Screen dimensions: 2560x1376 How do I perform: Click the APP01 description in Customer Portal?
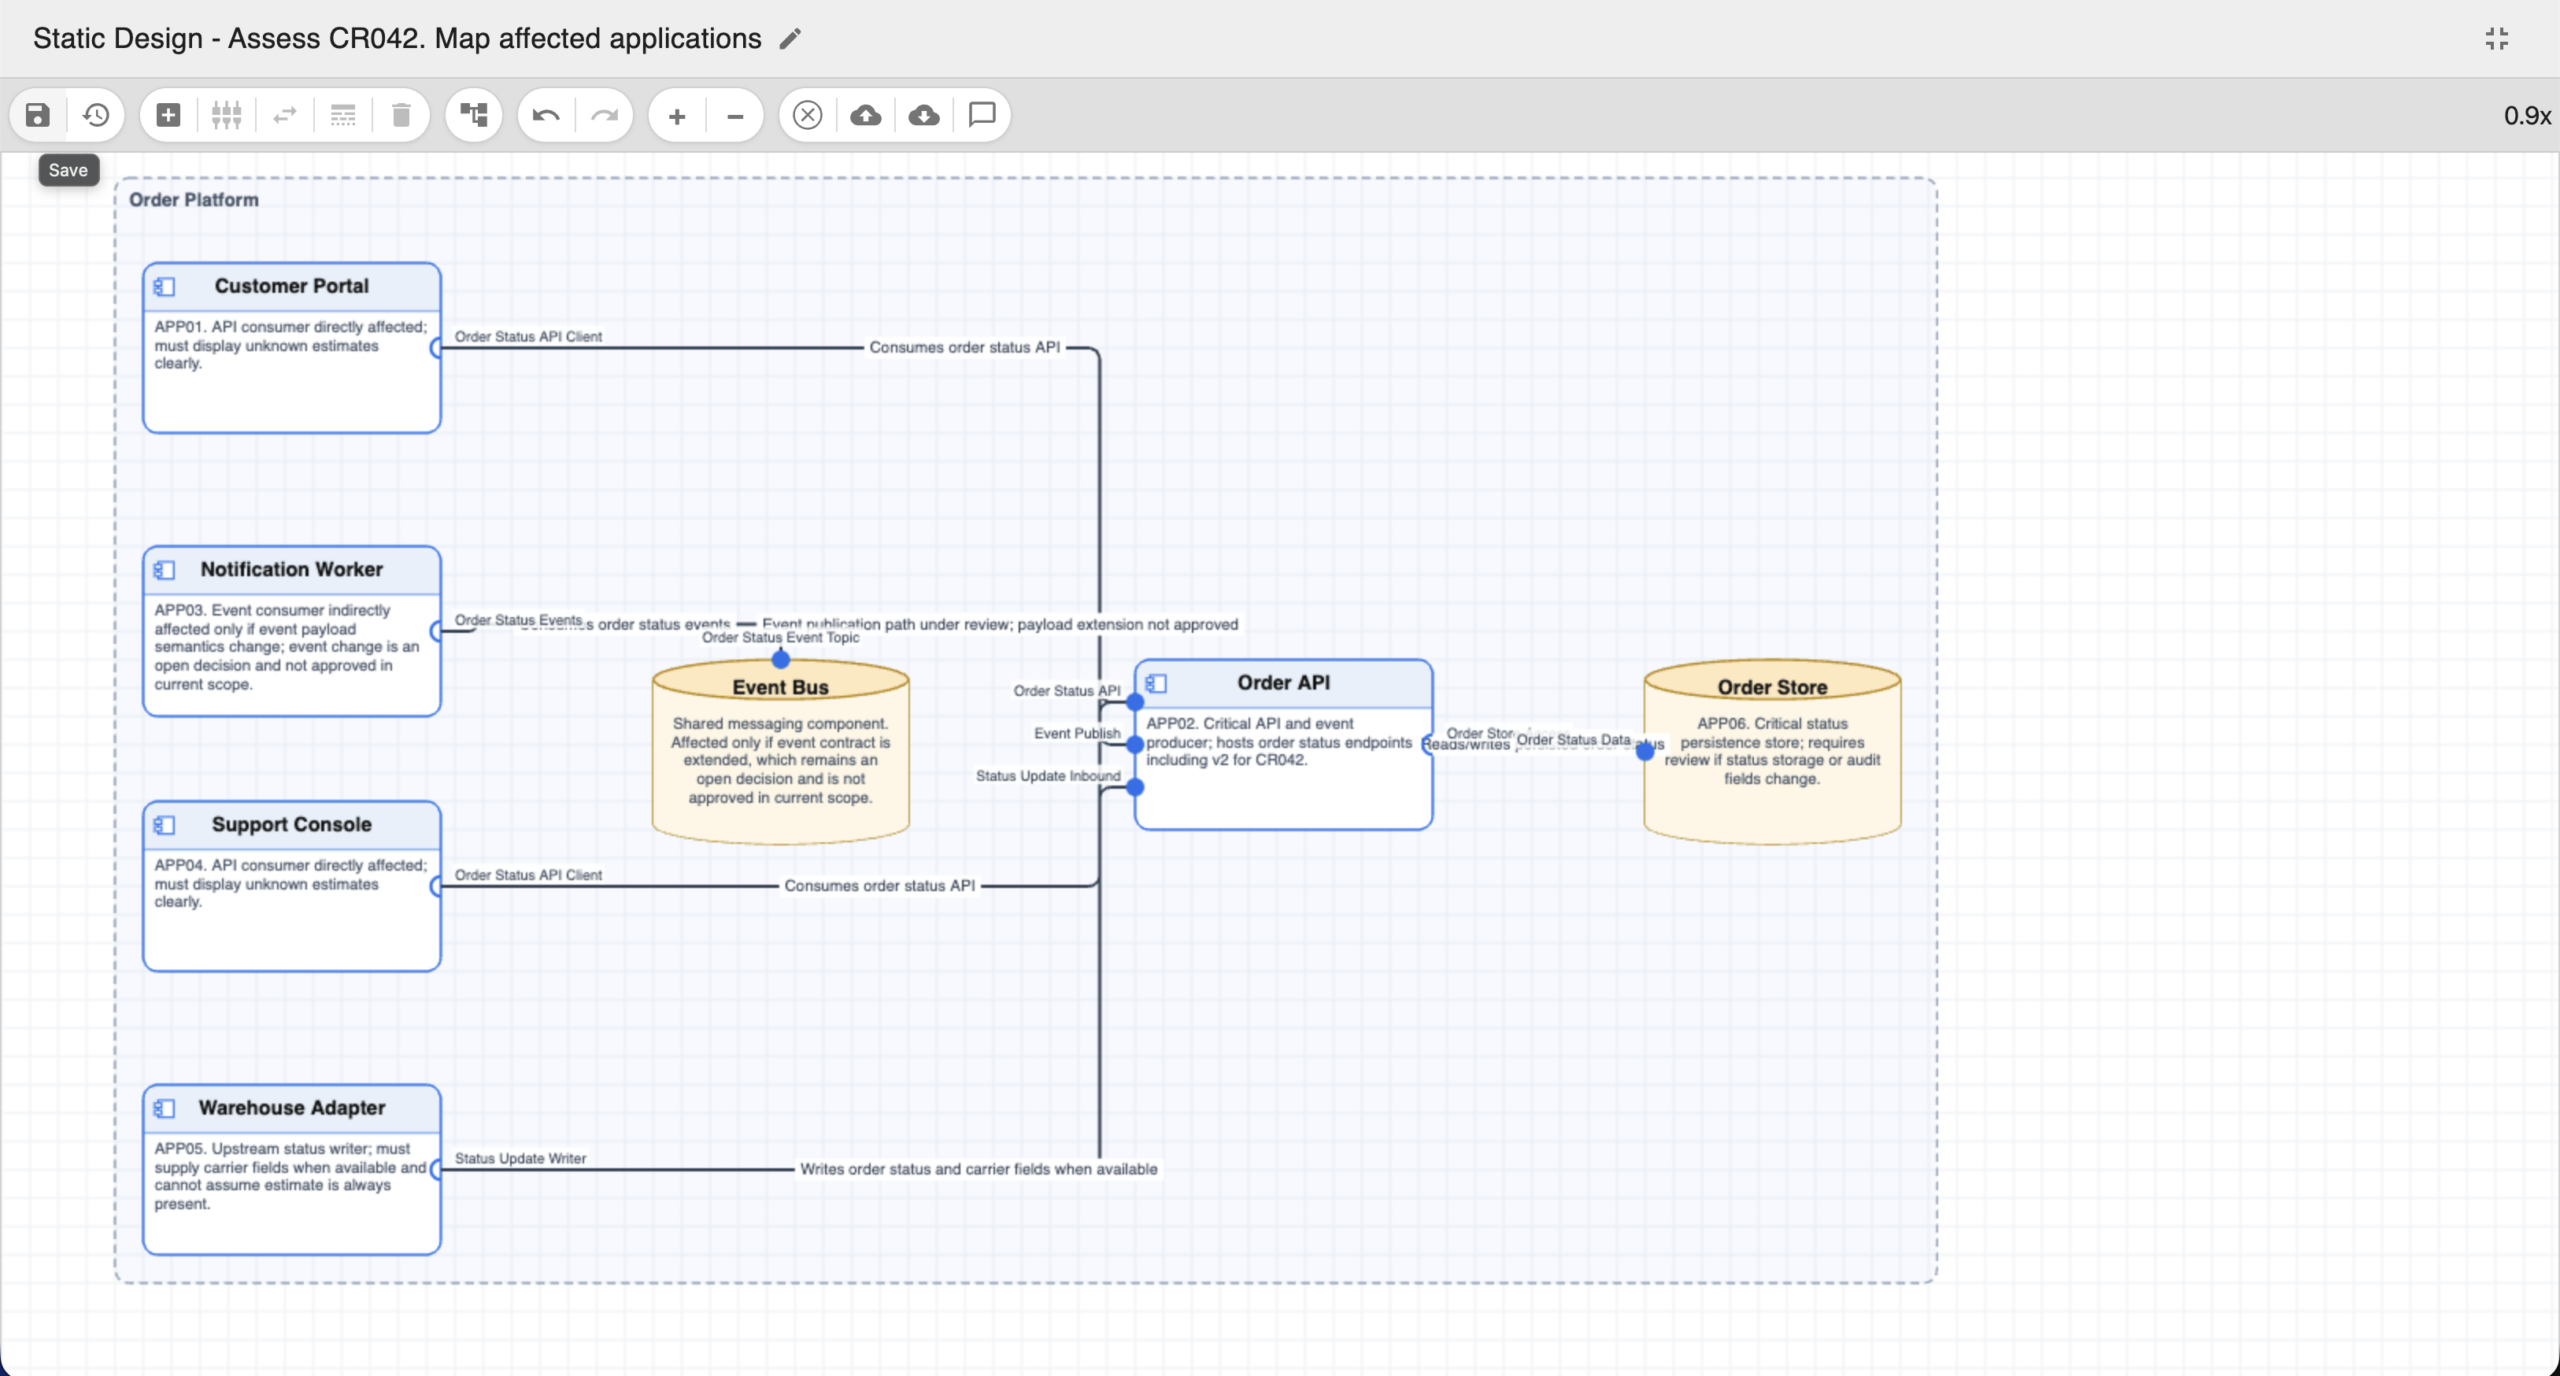(x=291, y=345)
